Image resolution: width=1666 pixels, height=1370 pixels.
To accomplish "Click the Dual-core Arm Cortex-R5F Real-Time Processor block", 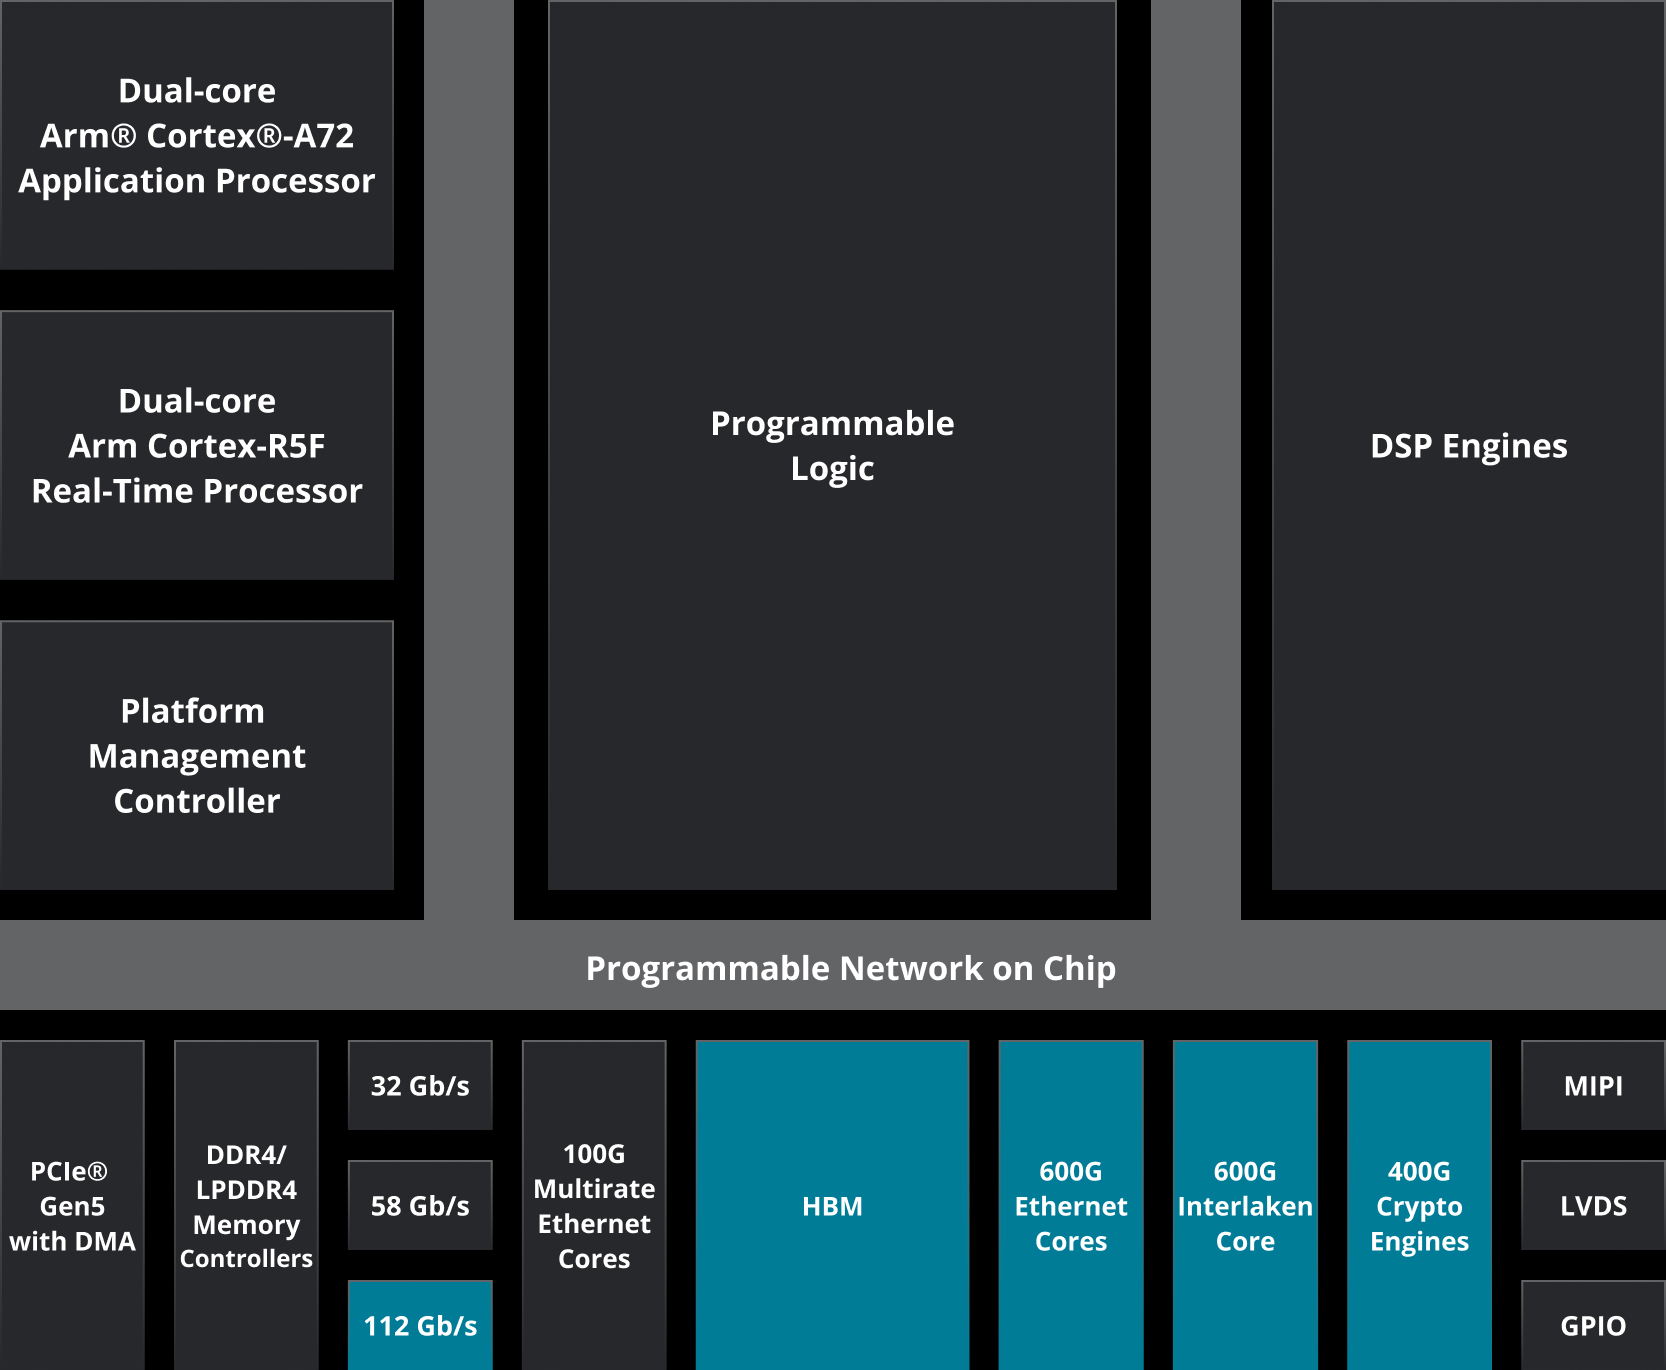I will 197,445.
